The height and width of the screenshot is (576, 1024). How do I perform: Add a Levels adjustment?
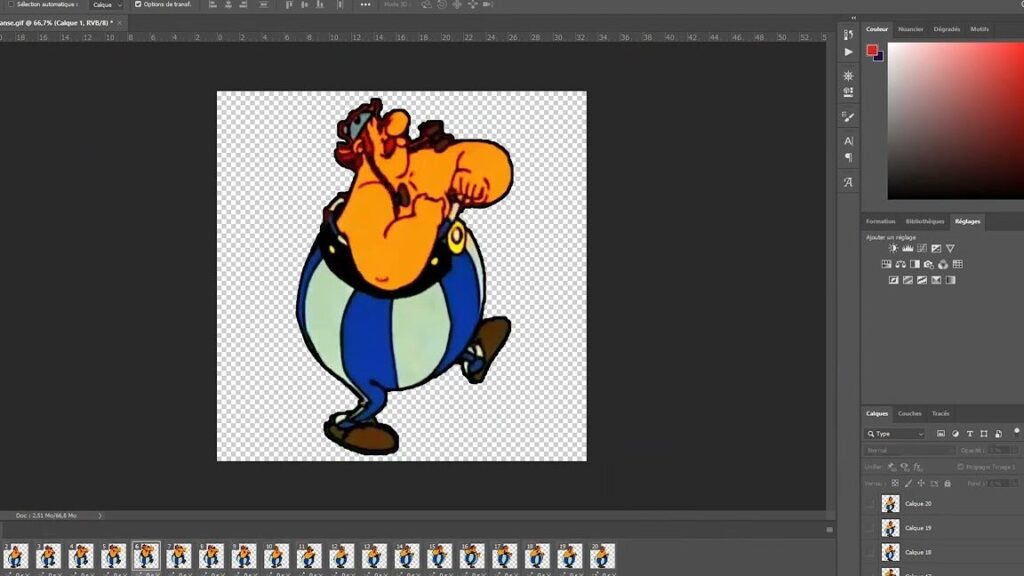pyautogui.click(x=908, y=248)
